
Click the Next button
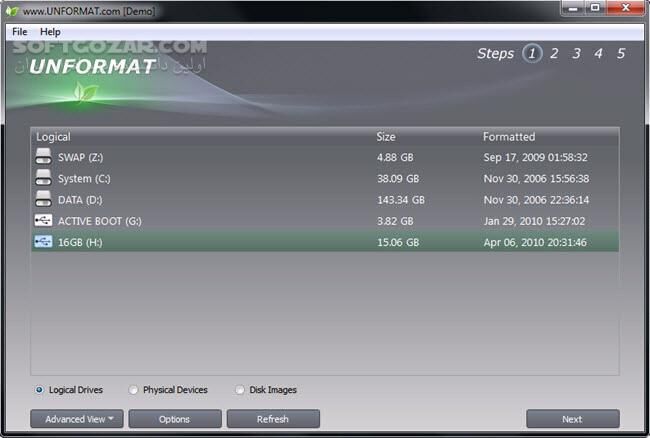click(572, 419)
